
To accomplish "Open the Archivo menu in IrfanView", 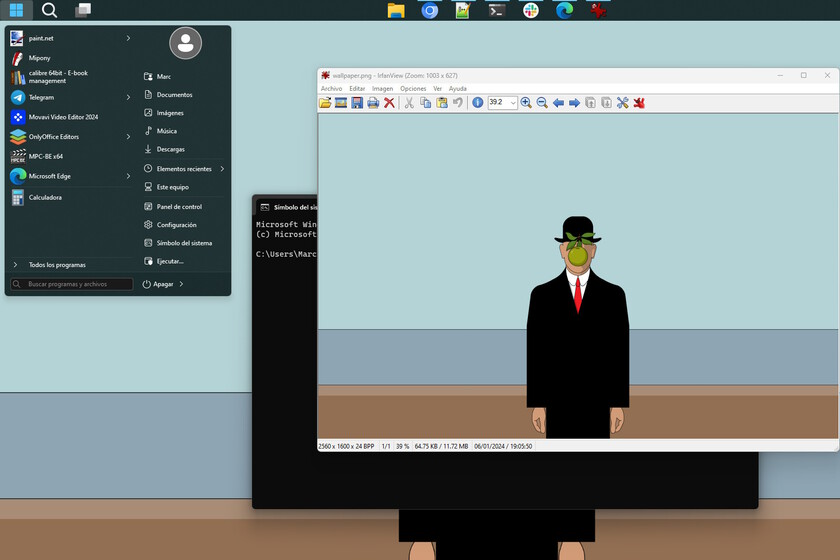I will click(x=331, y=88).
